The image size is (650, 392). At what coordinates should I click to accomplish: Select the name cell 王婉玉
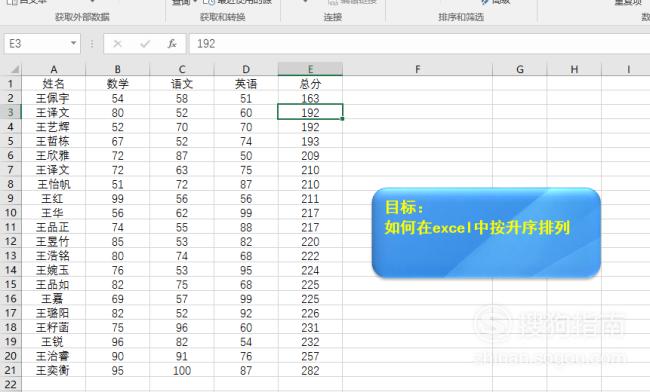[53, 270]
